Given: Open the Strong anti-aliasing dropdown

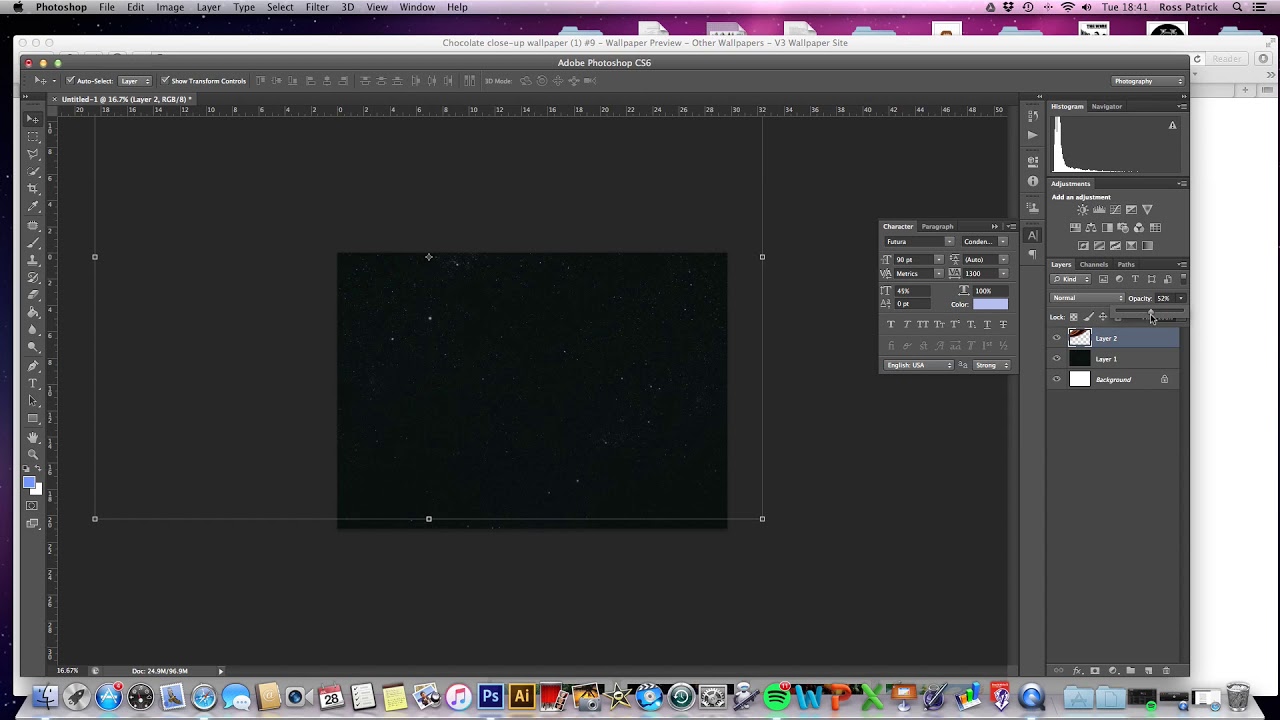Looking at the screenshot, I should click(991, 365).
